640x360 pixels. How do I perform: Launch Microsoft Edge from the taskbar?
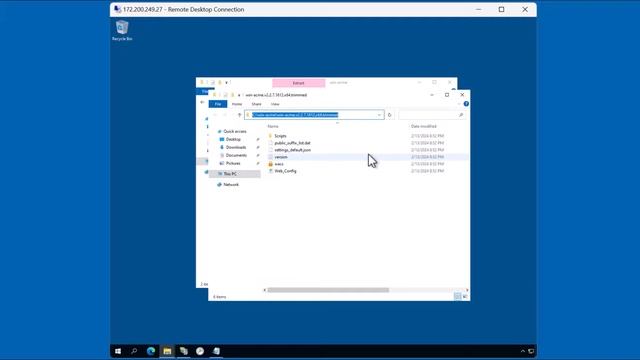tap(151, 351)
